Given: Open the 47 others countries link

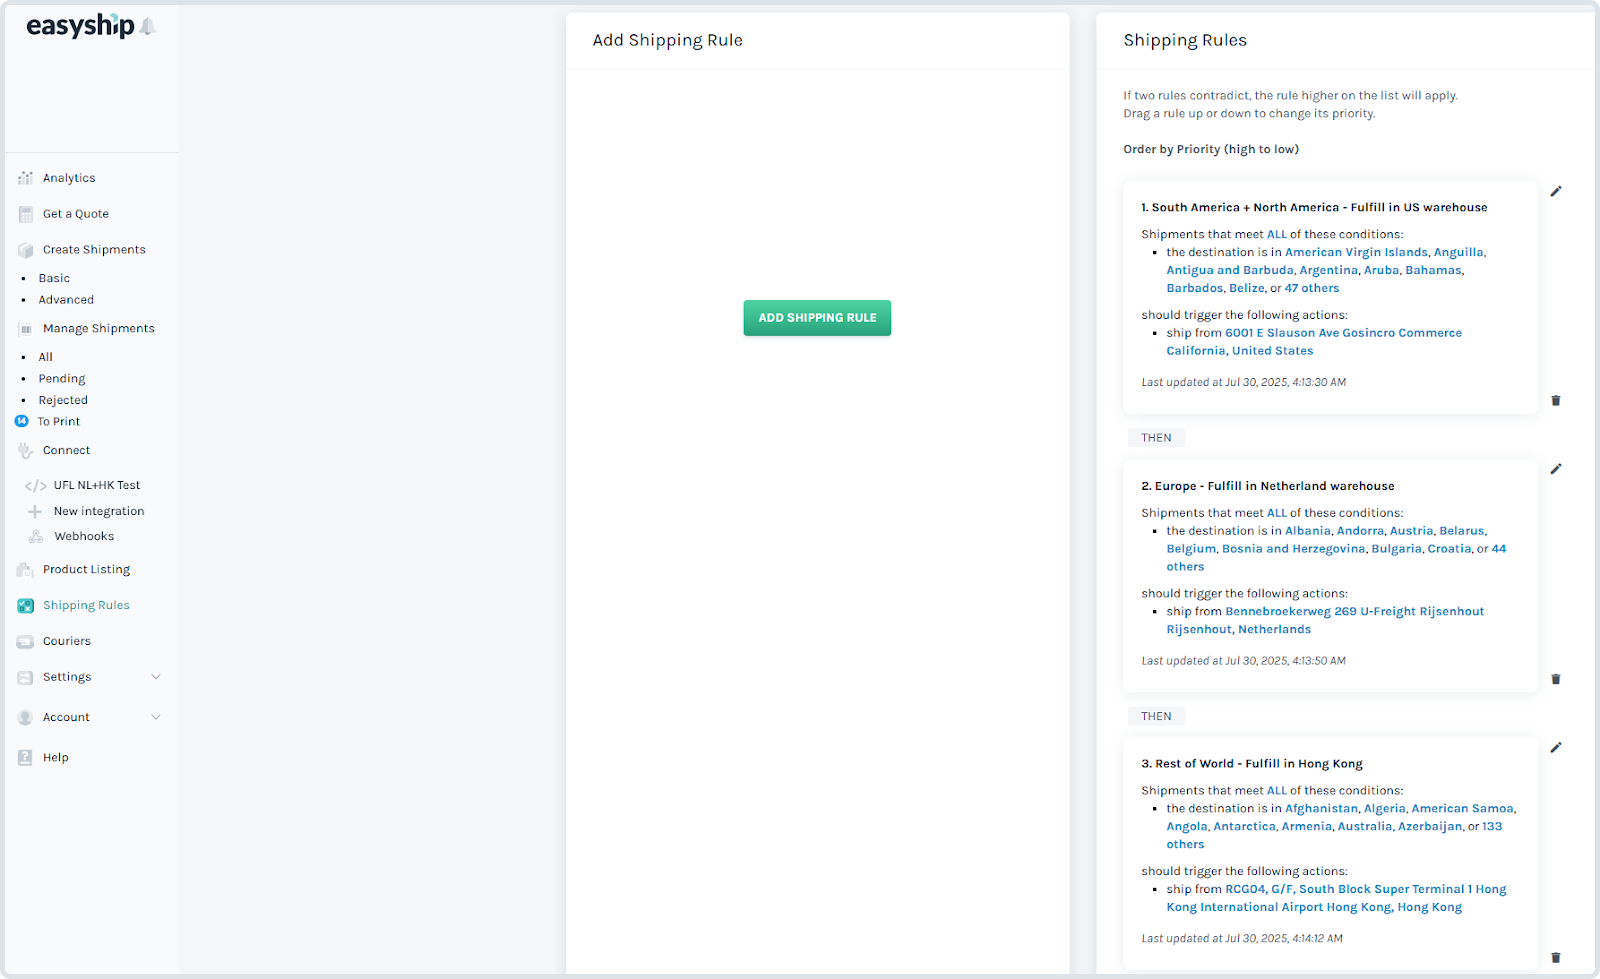Looking at the screenshot, I should point(1312,287).
